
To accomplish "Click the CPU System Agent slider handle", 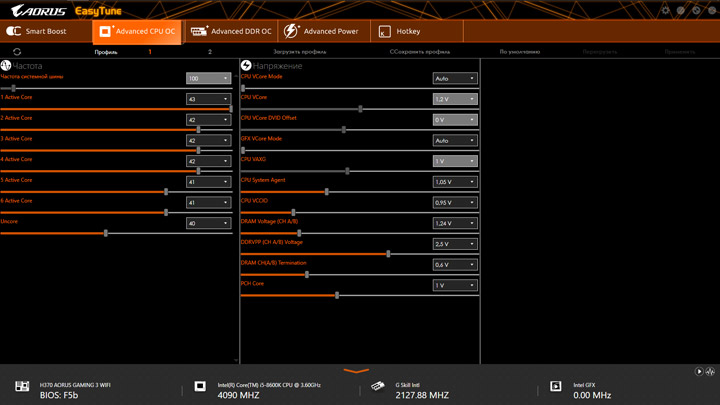I will click(x=326, y=192).
